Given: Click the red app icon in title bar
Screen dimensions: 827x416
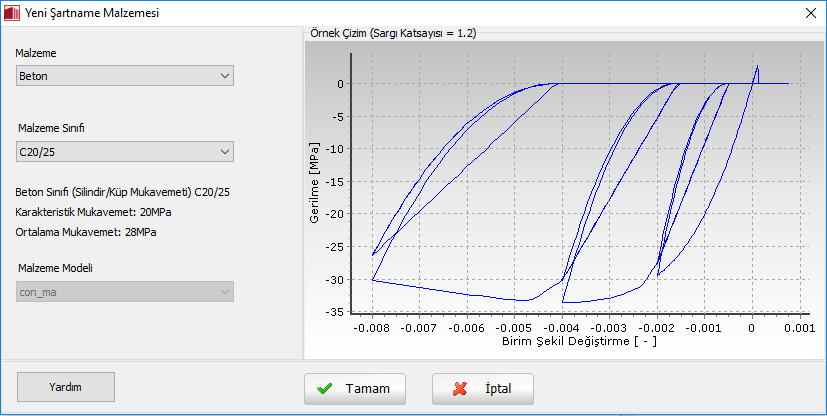Looking at the screenshot, I should [12, 13].
